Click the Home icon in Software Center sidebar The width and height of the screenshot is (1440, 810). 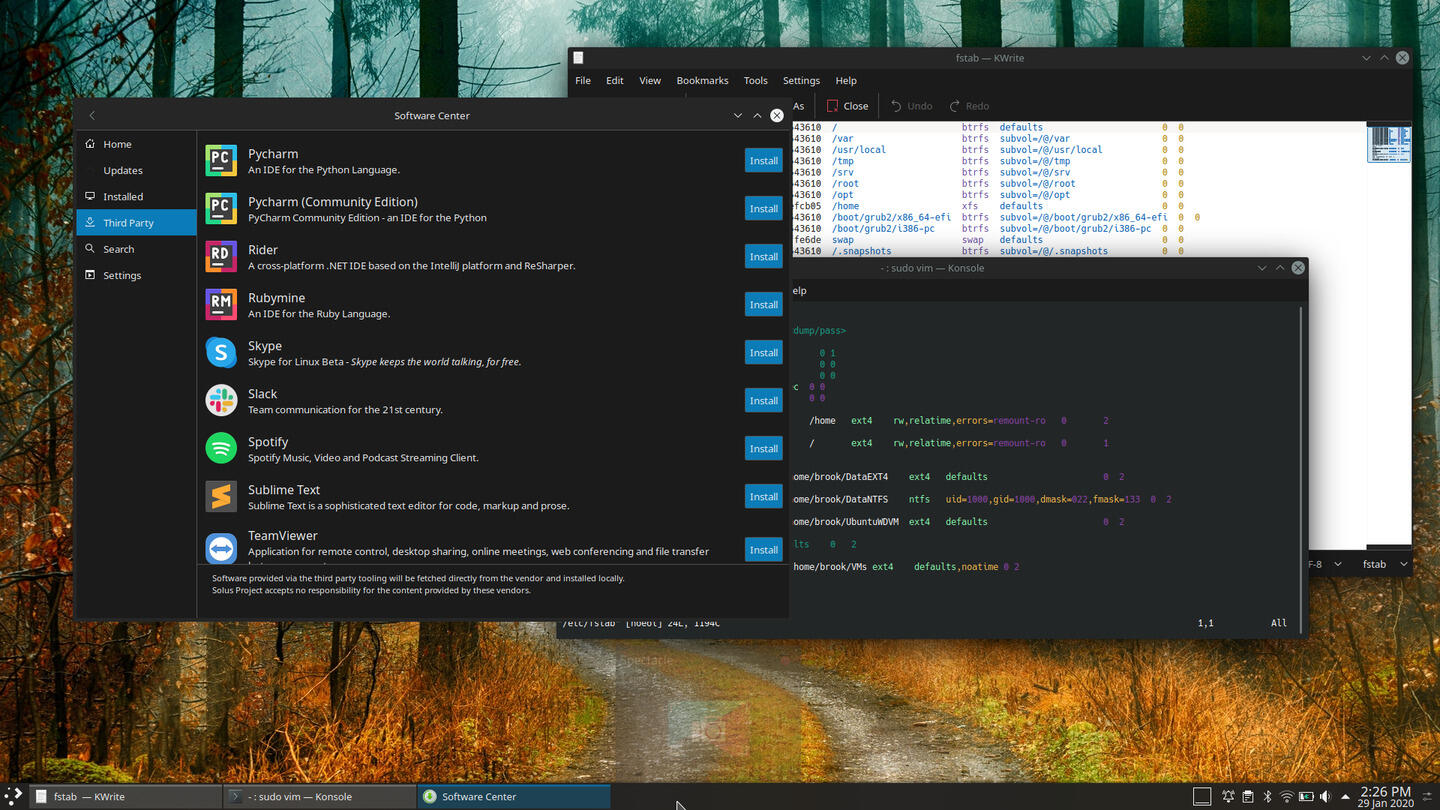point(91,144)
